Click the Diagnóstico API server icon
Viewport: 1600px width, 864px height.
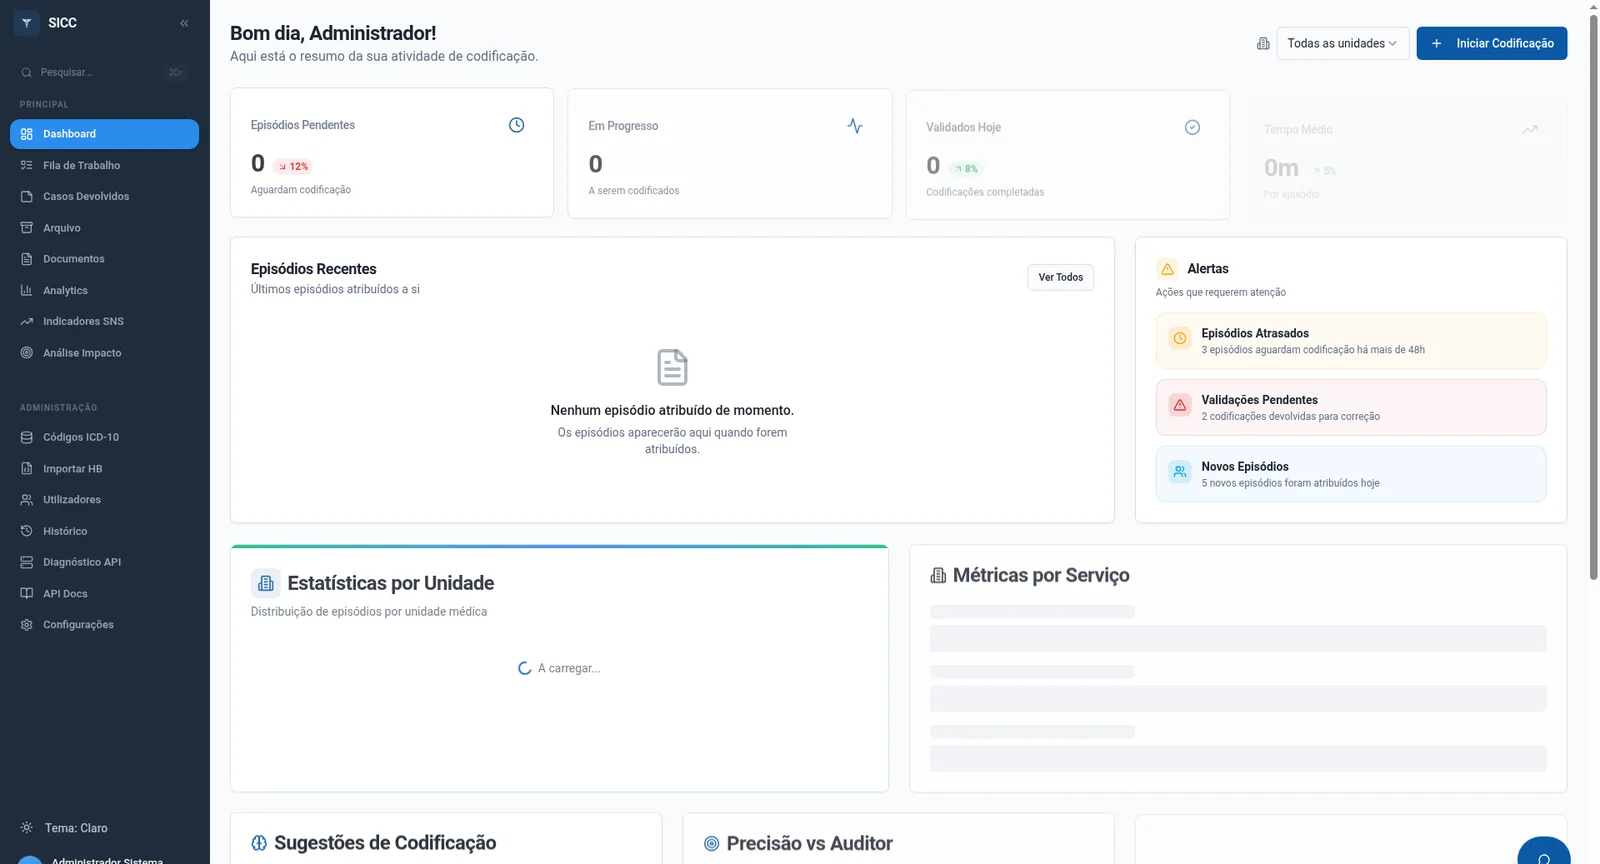27,562
